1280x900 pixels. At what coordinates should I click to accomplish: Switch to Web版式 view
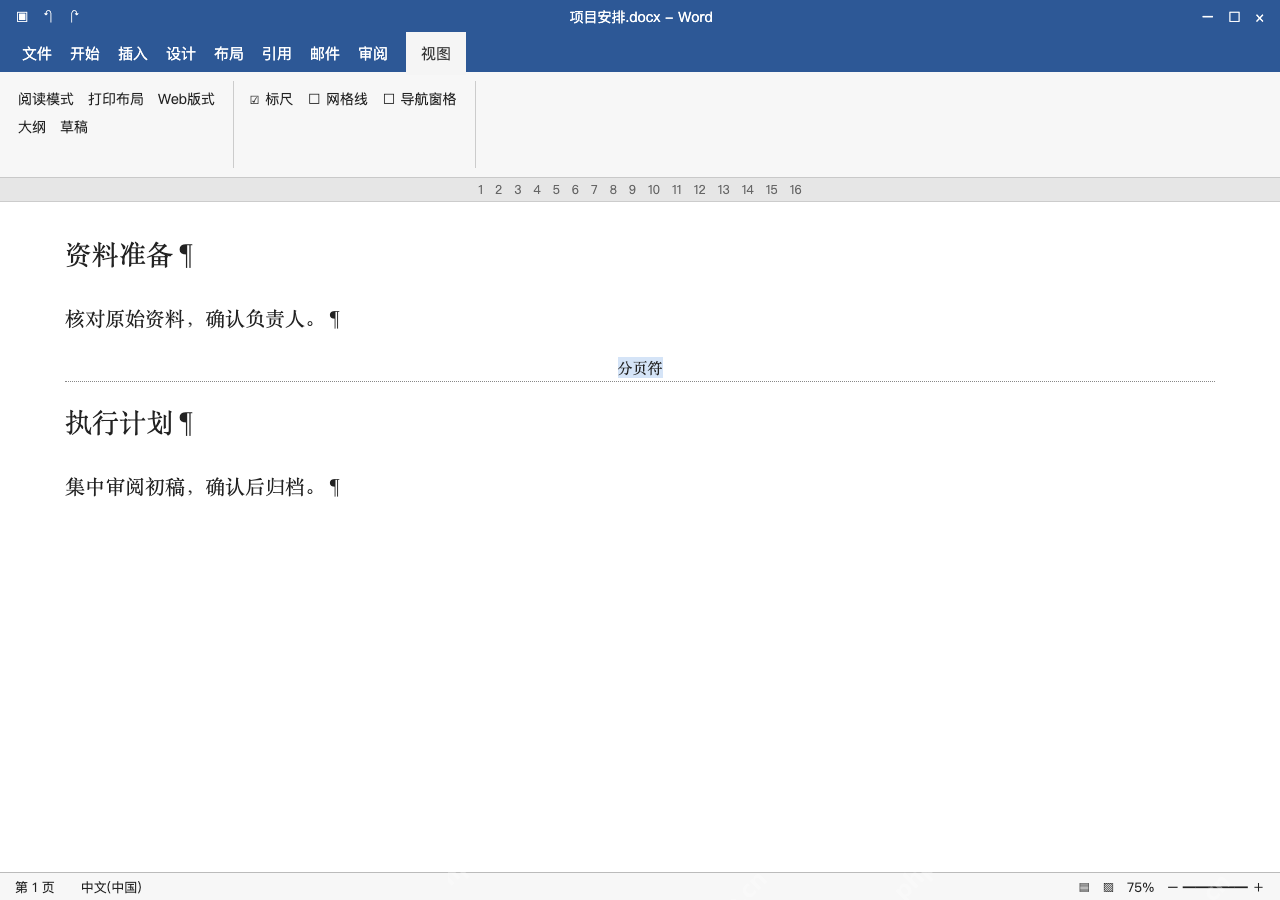point(186,99)
